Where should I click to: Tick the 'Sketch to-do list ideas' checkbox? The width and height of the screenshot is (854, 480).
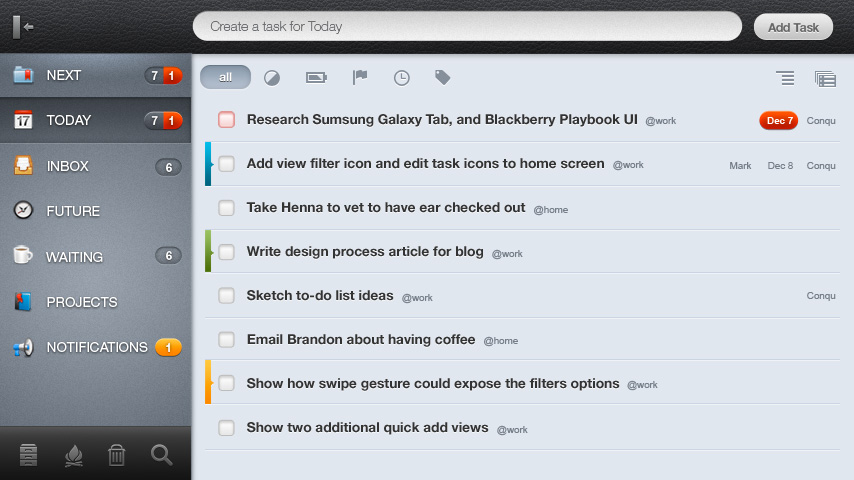[x=227, y=296]
